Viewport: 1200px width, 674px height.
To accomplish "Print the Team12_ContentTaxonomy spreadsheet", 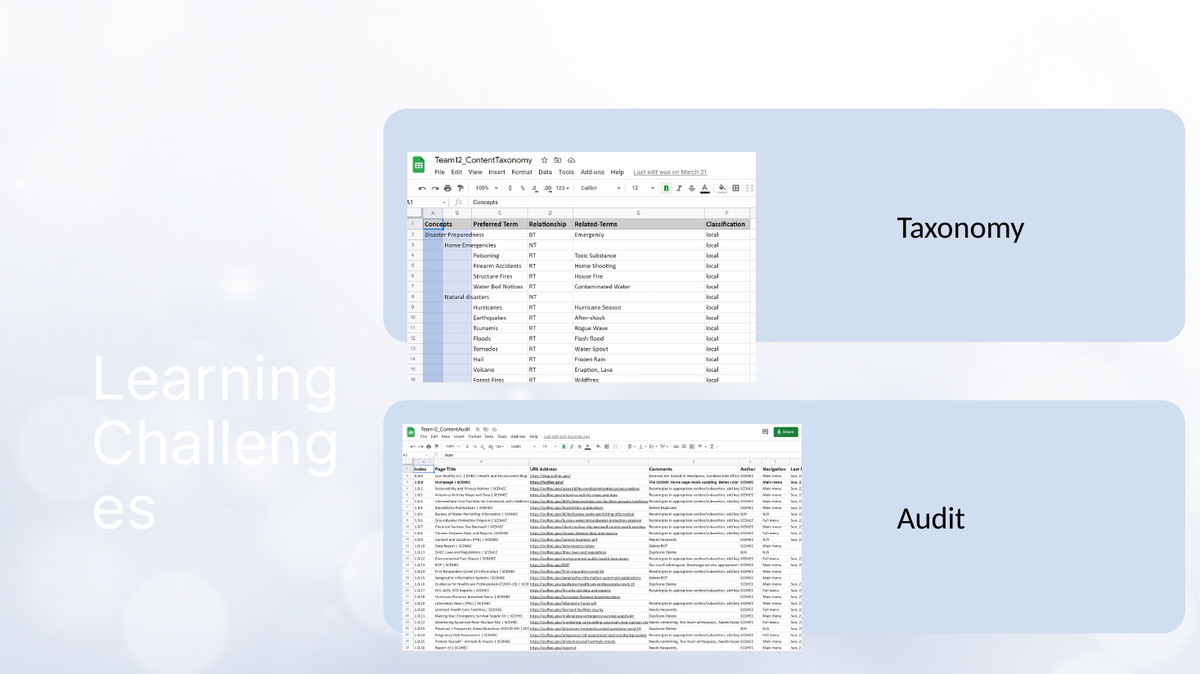I will pos(448,188).
